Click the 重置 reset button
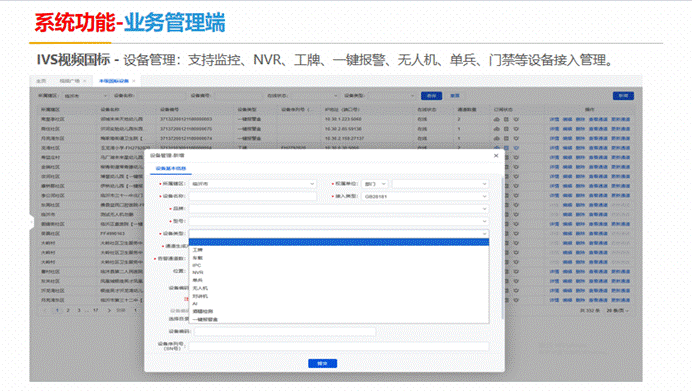The width and height of the screenshot is (692, 391). (455, 96)
